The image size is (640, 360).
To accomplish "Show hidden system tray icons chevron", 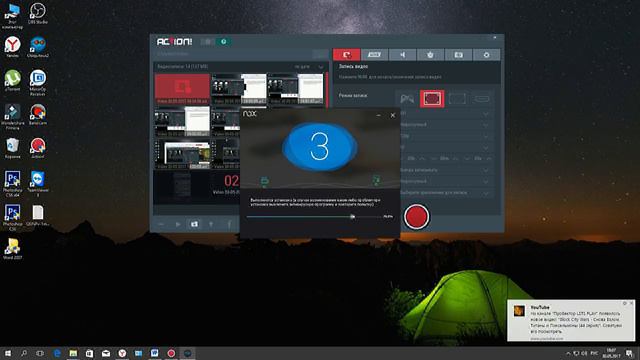I will pyautogui.click(x=568, y=353).
